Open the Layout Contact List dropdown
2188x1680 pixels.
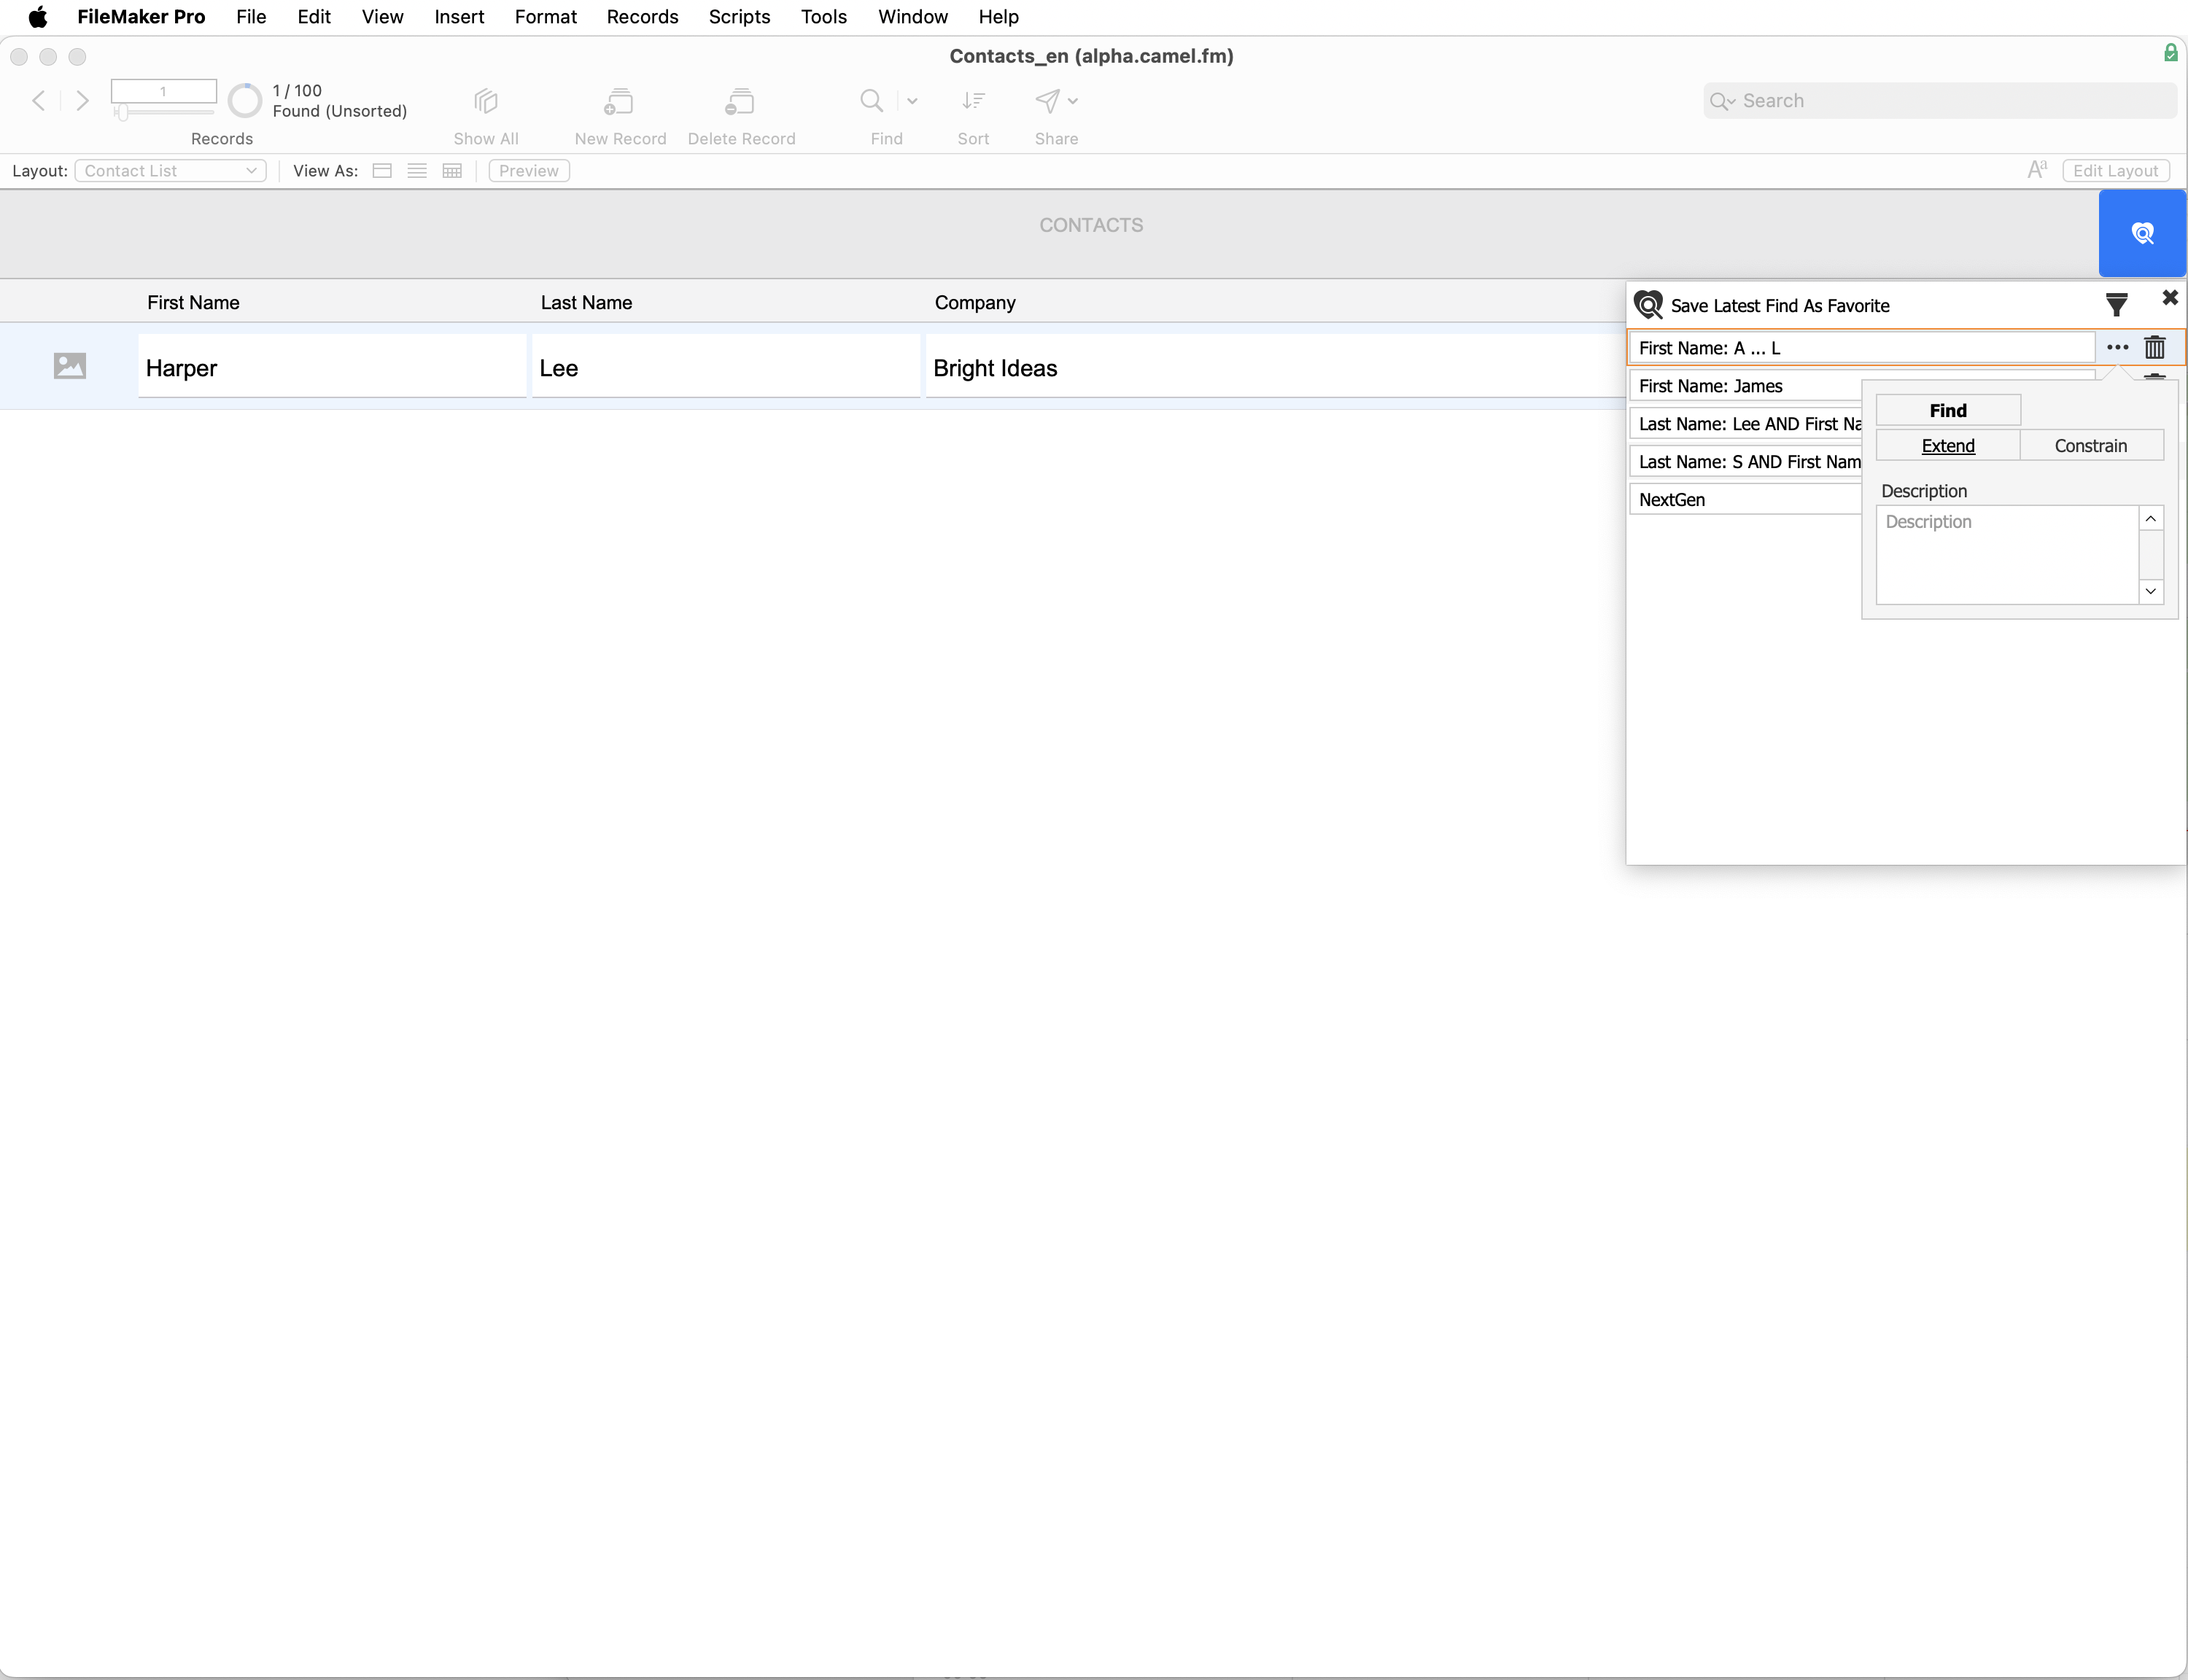pyautogui.click(x=170, y=171)
